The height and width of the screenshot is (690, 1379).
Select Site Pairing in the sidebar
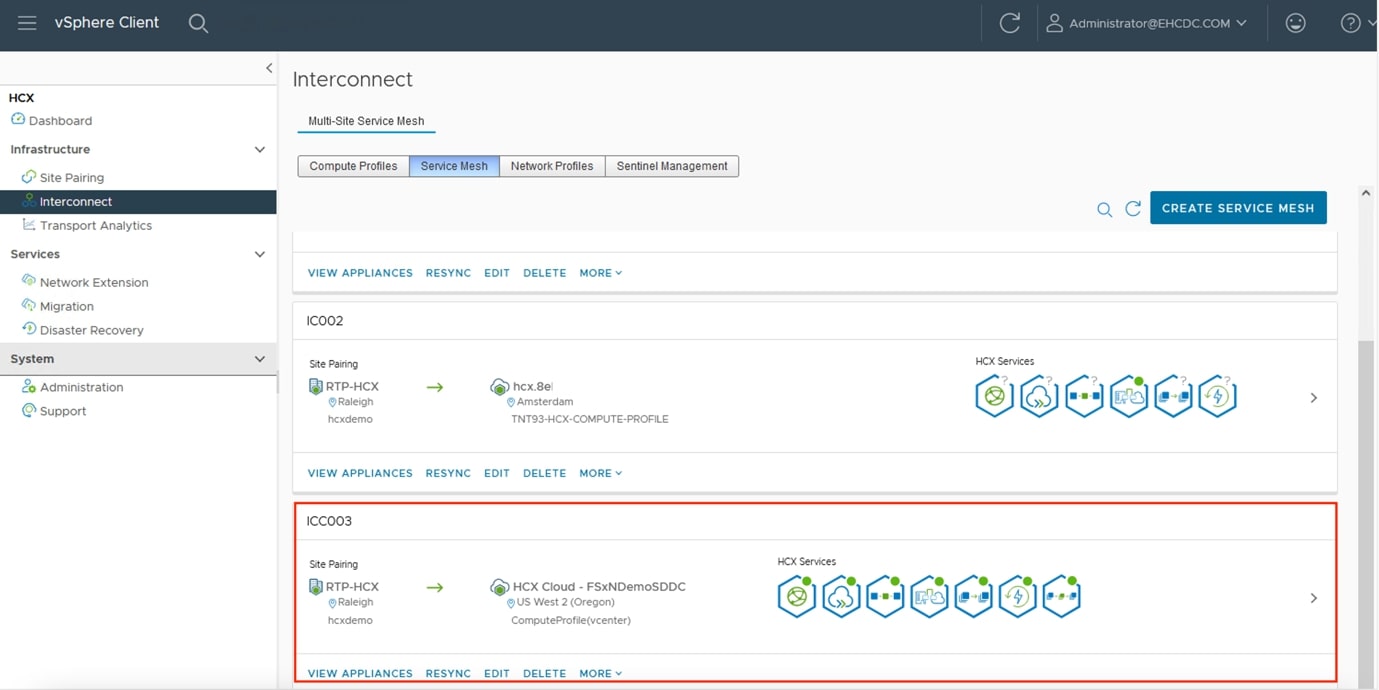(x=71, y=178)
